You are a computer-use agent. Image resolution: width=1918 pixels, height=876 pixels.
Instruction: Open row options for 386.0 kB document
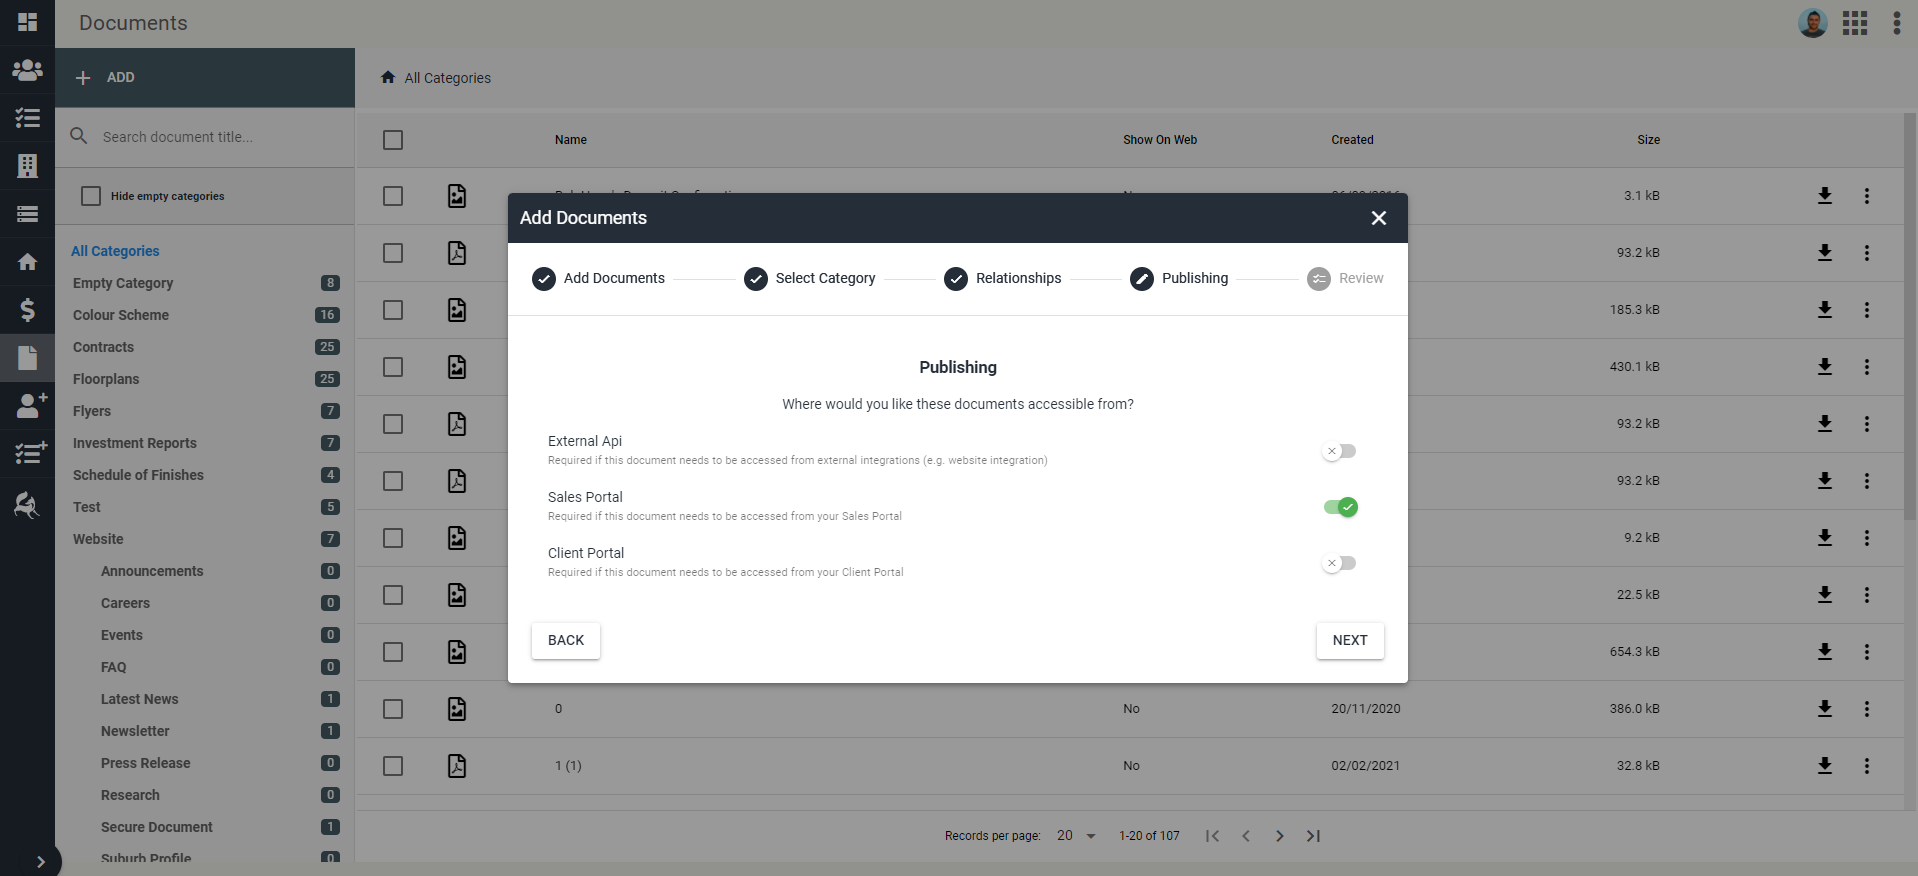click(x=1866, y=709)
